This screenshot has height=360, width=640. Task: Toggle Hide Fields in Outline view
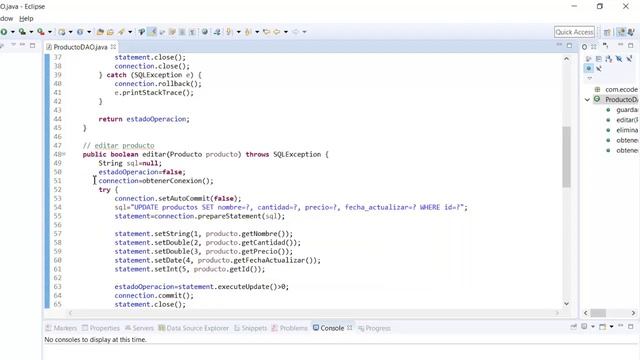tap(619, 59)
